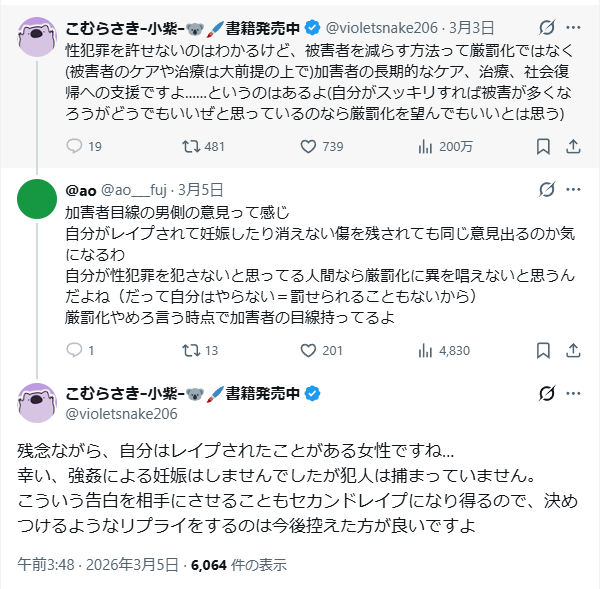
Task: Repost @ao's post with 13 reposts
Action: tap(187, 350)
